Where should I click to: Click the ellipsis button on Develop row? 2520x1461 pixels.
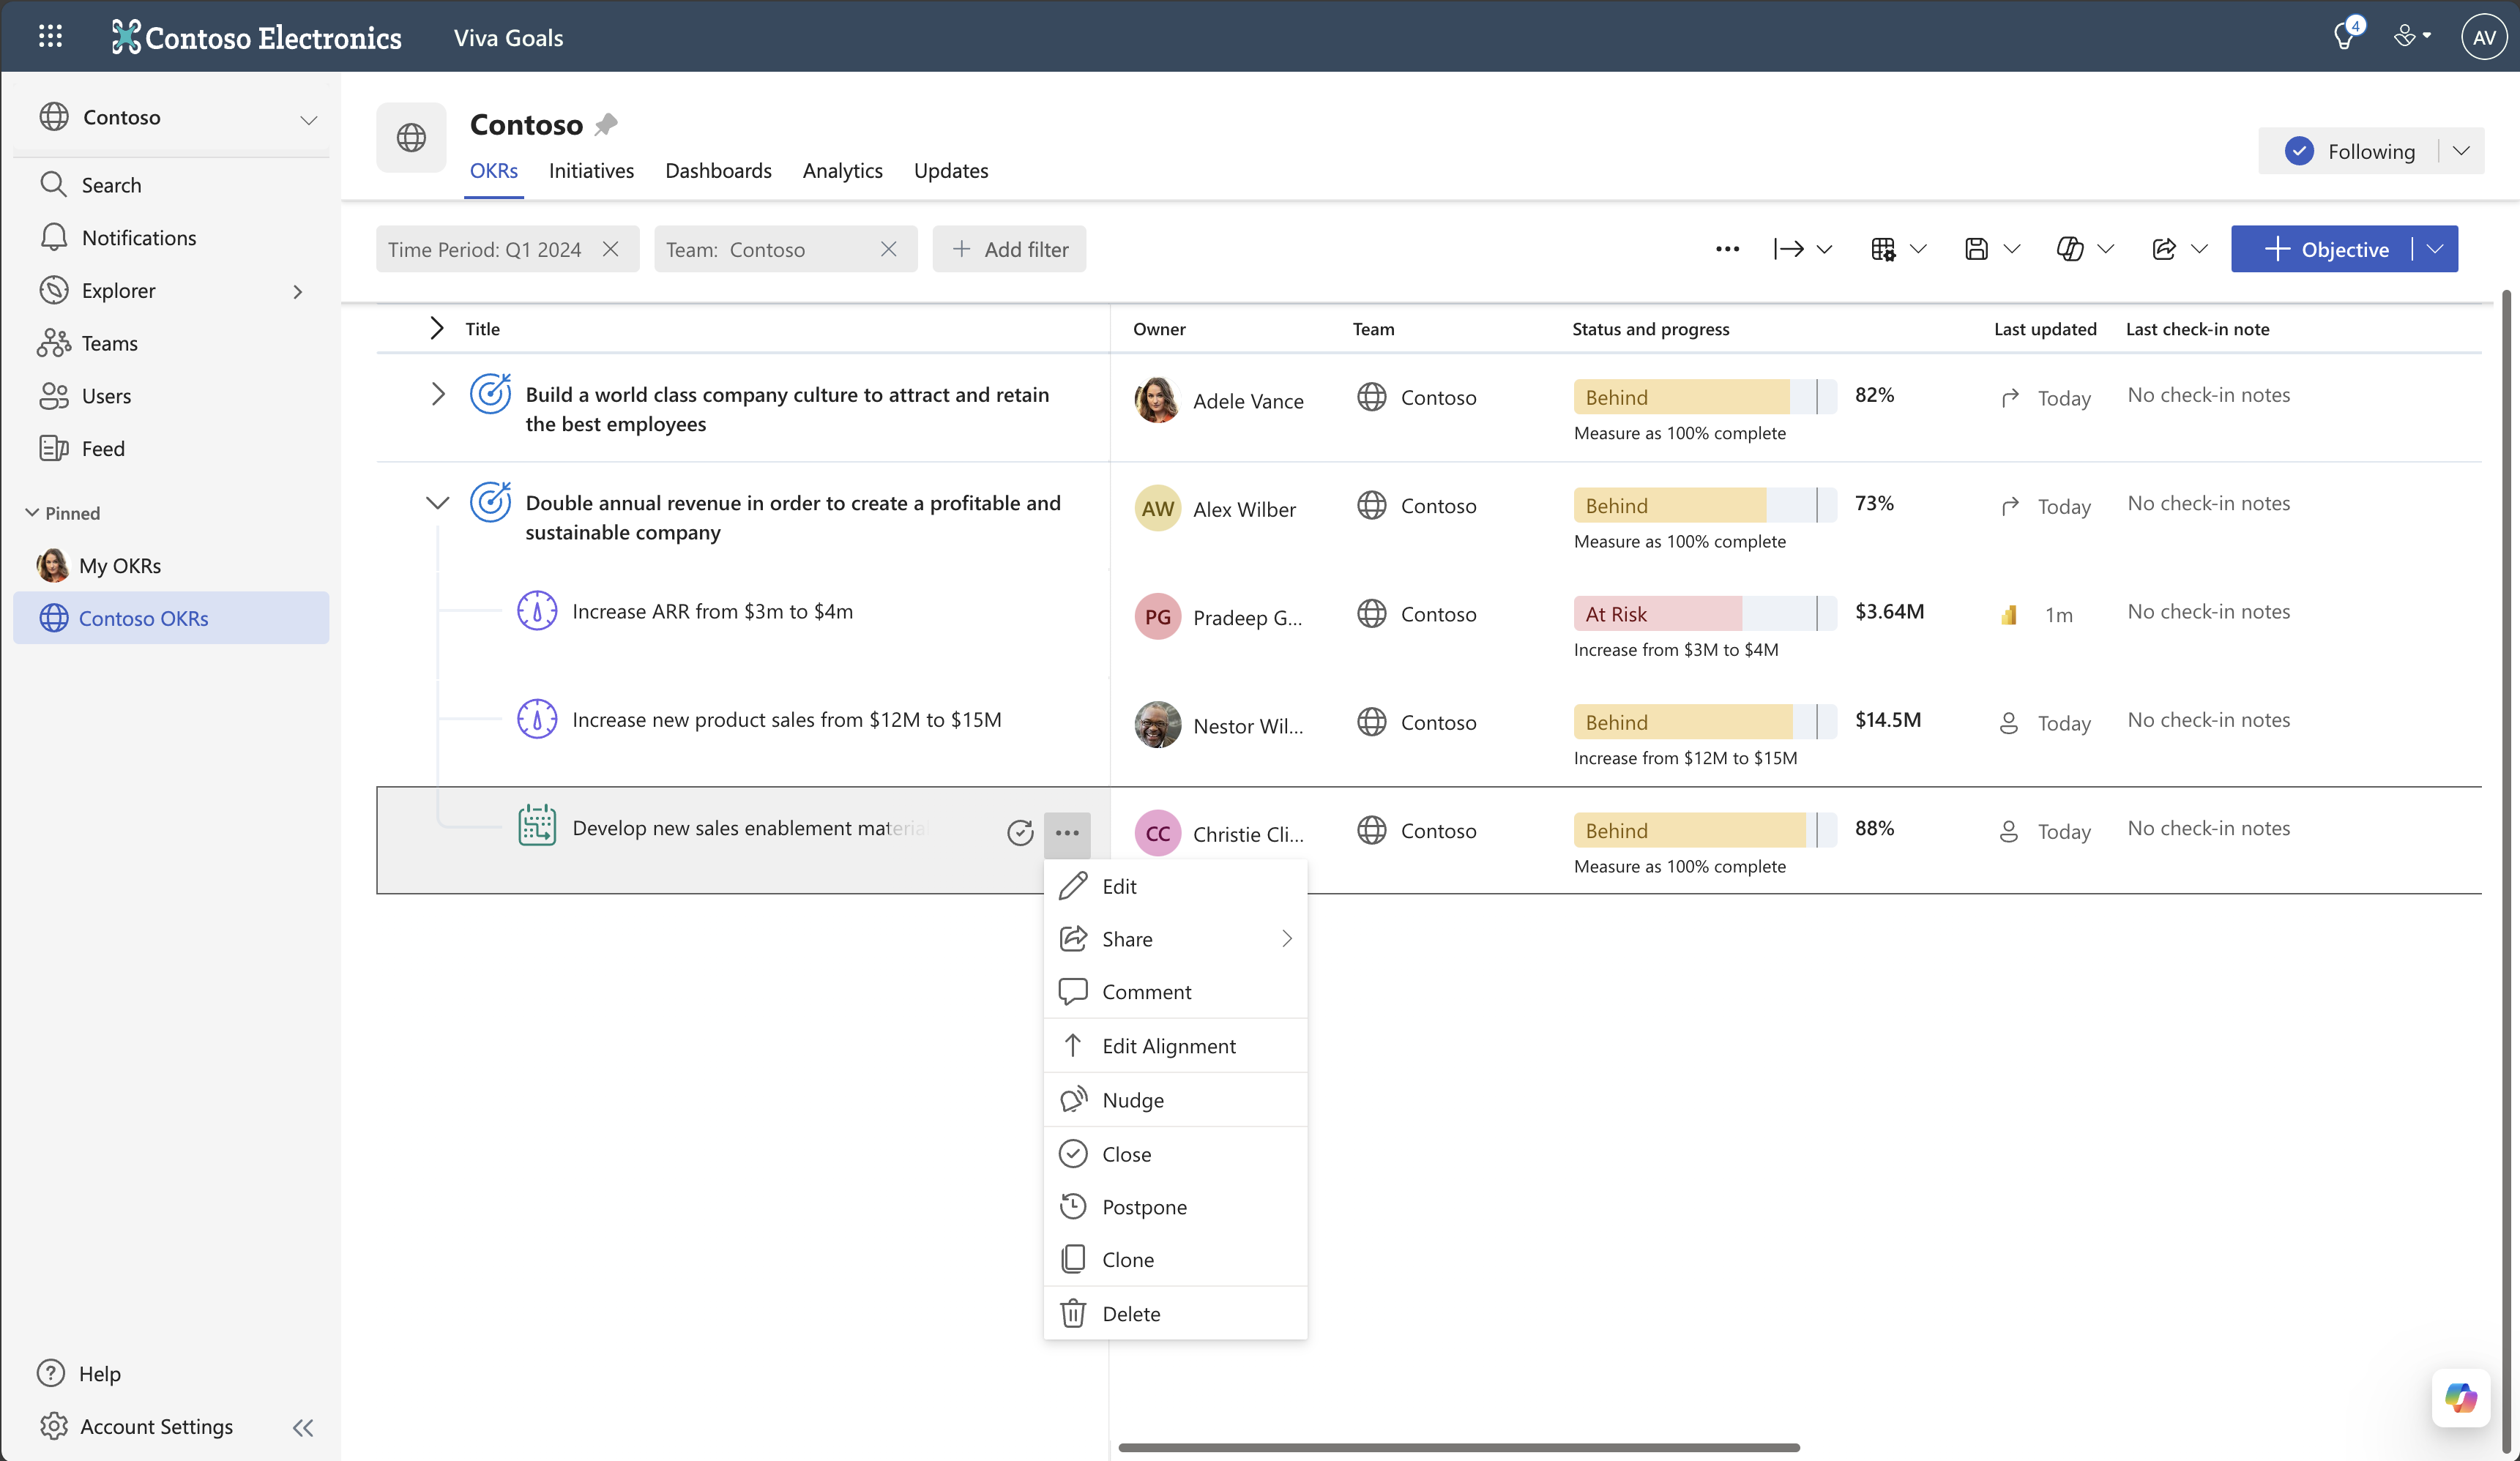1067,832
